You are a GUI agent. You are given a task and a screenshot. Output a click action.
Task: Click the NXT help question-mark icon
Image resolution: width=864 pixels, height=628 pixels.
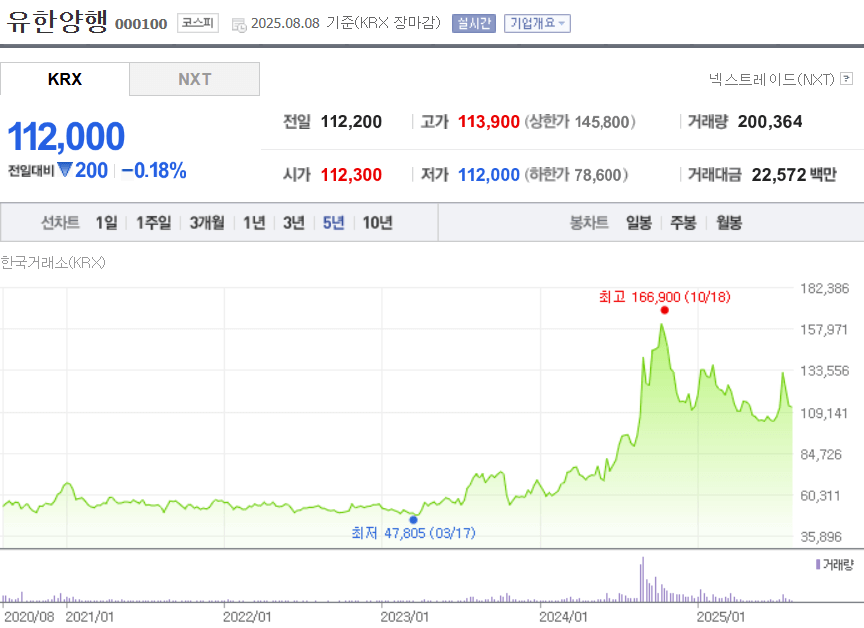point(846,79)
